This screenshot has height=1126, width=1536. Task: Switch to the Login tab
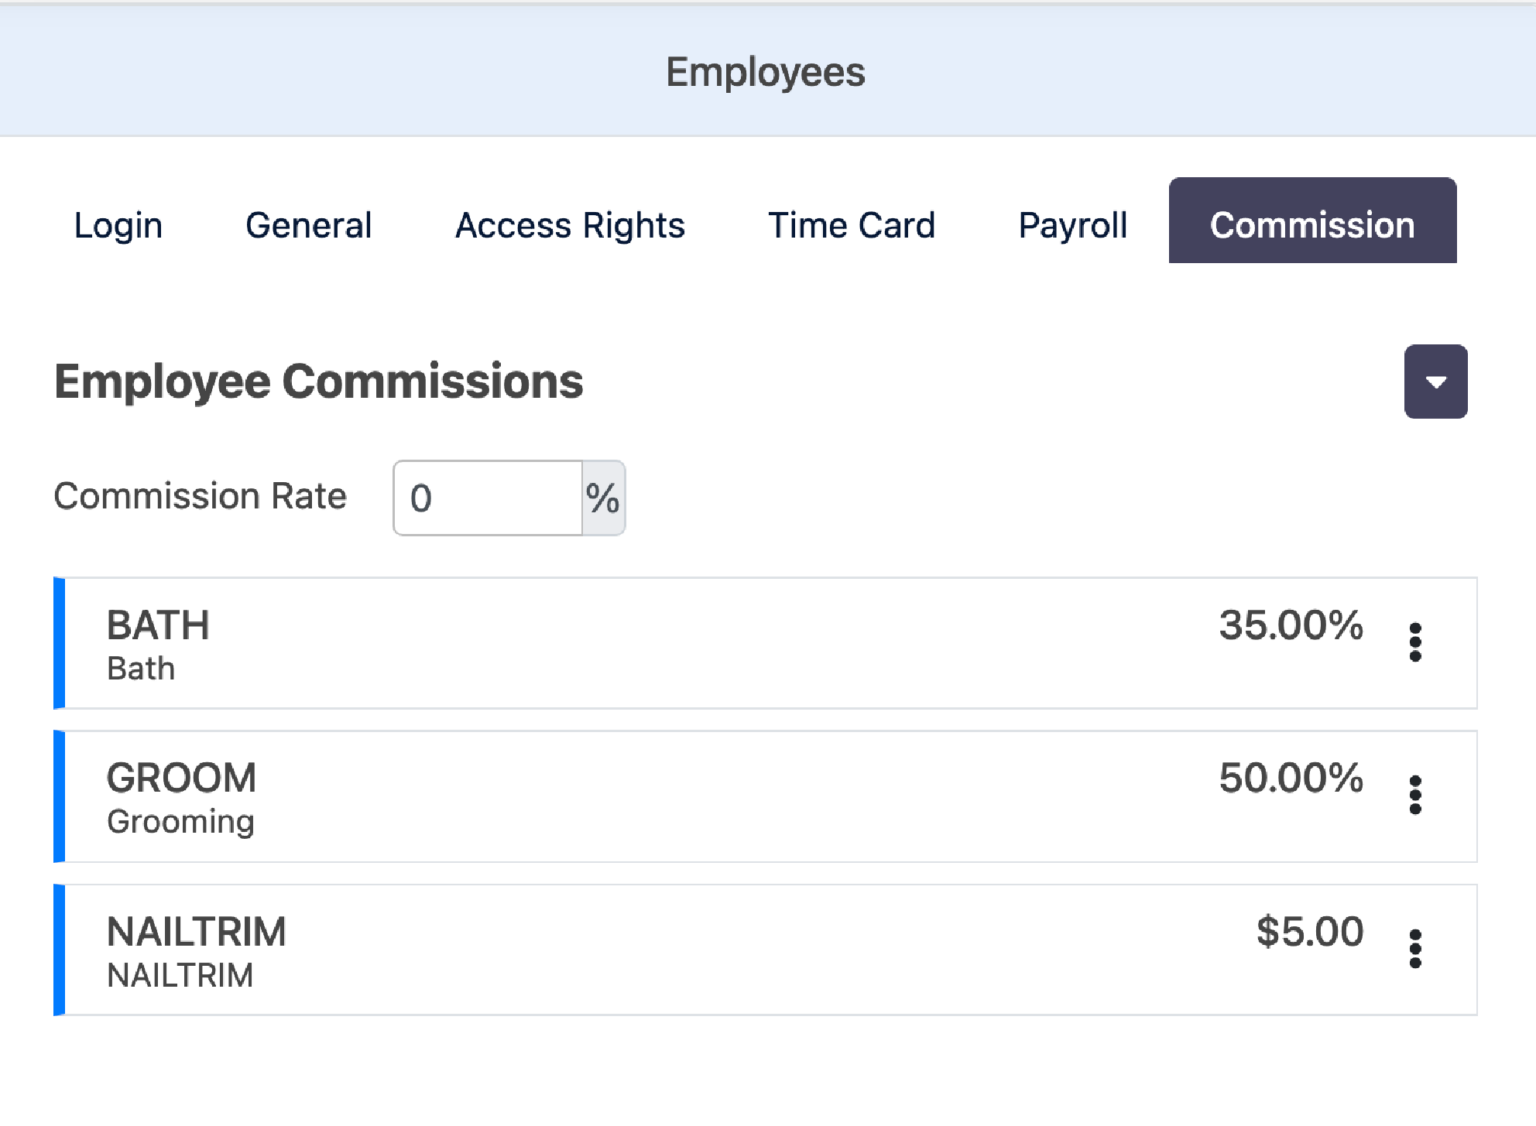click(118, 225)
